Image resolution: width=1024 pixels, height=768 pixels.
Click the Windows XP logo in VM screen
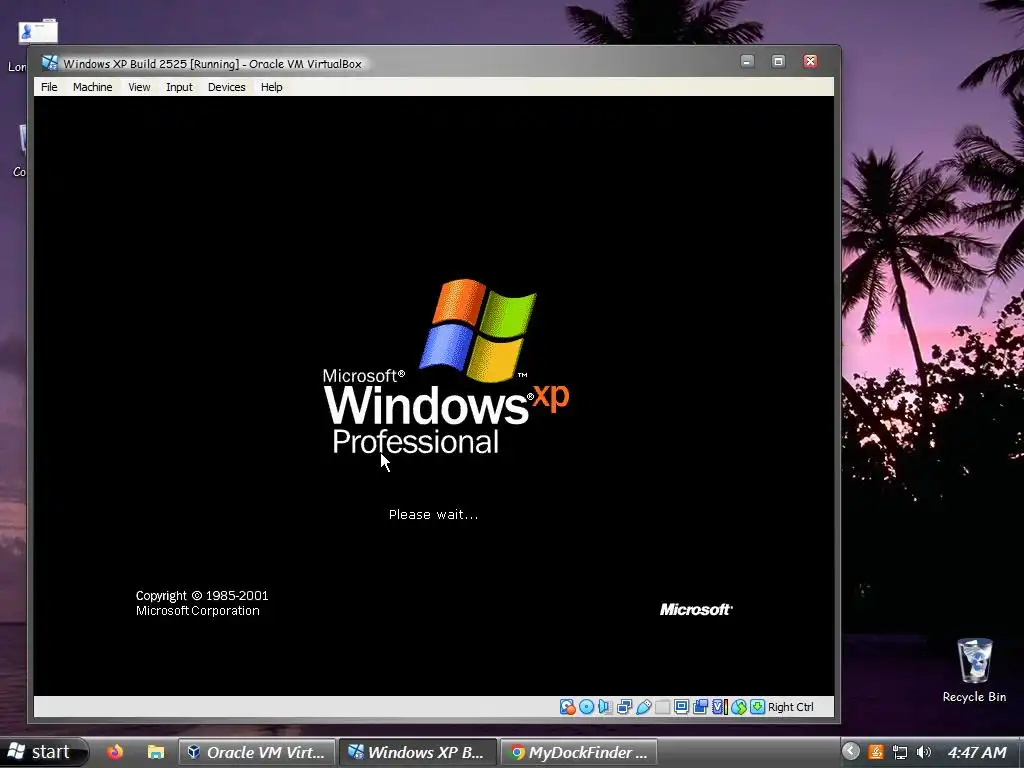tap(446, 367)
